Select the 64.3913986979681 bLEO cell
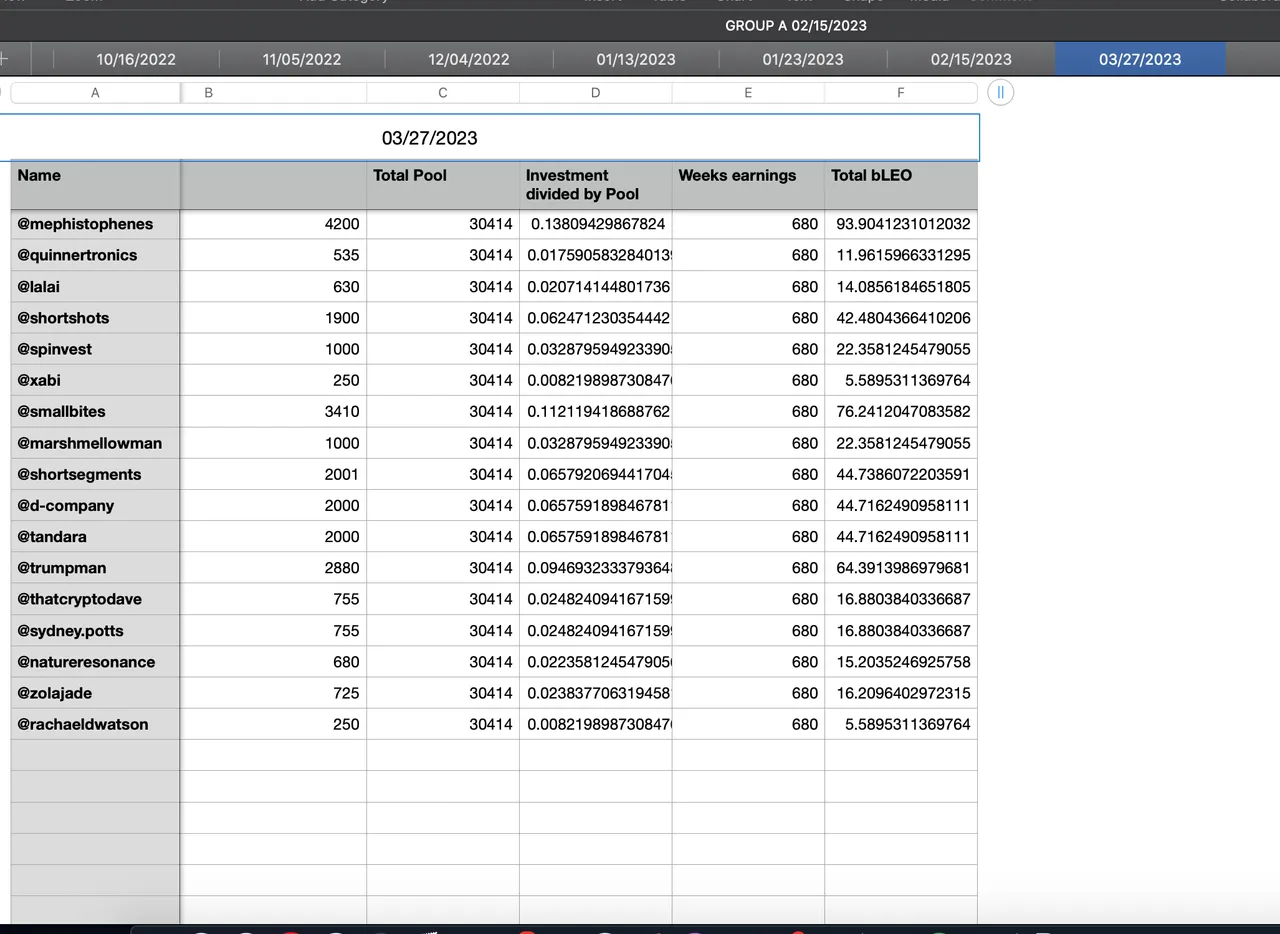This screenshot has width=1280, height=934. pyautogui.click(x=901, y=568)
